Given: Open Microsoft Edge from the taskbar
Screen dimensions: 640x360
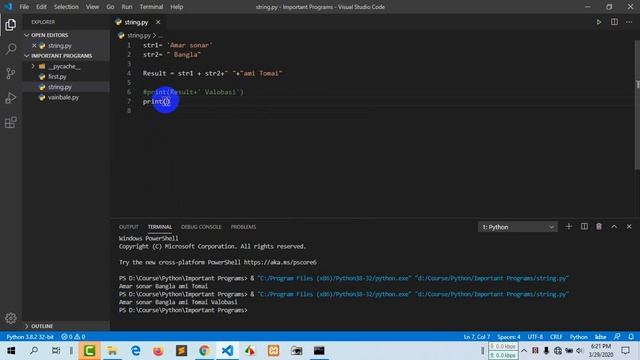Looking at the screenshot, I should point(136,351).
